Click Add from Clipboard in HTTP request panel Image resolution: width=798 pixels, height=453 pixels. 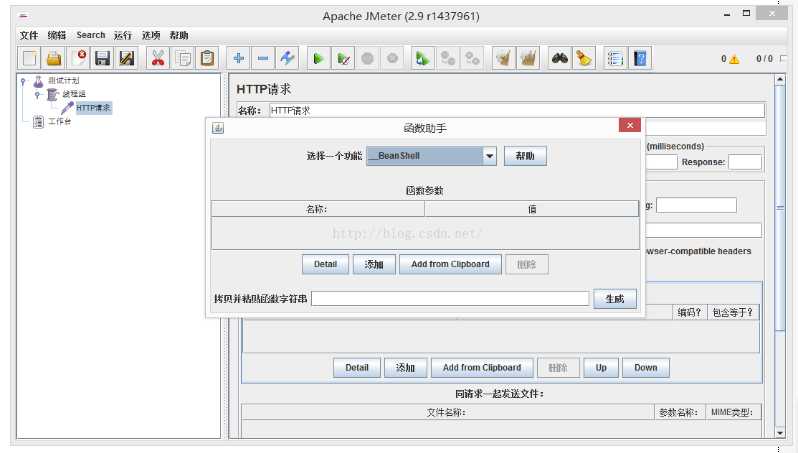click(x=482, y=367)
